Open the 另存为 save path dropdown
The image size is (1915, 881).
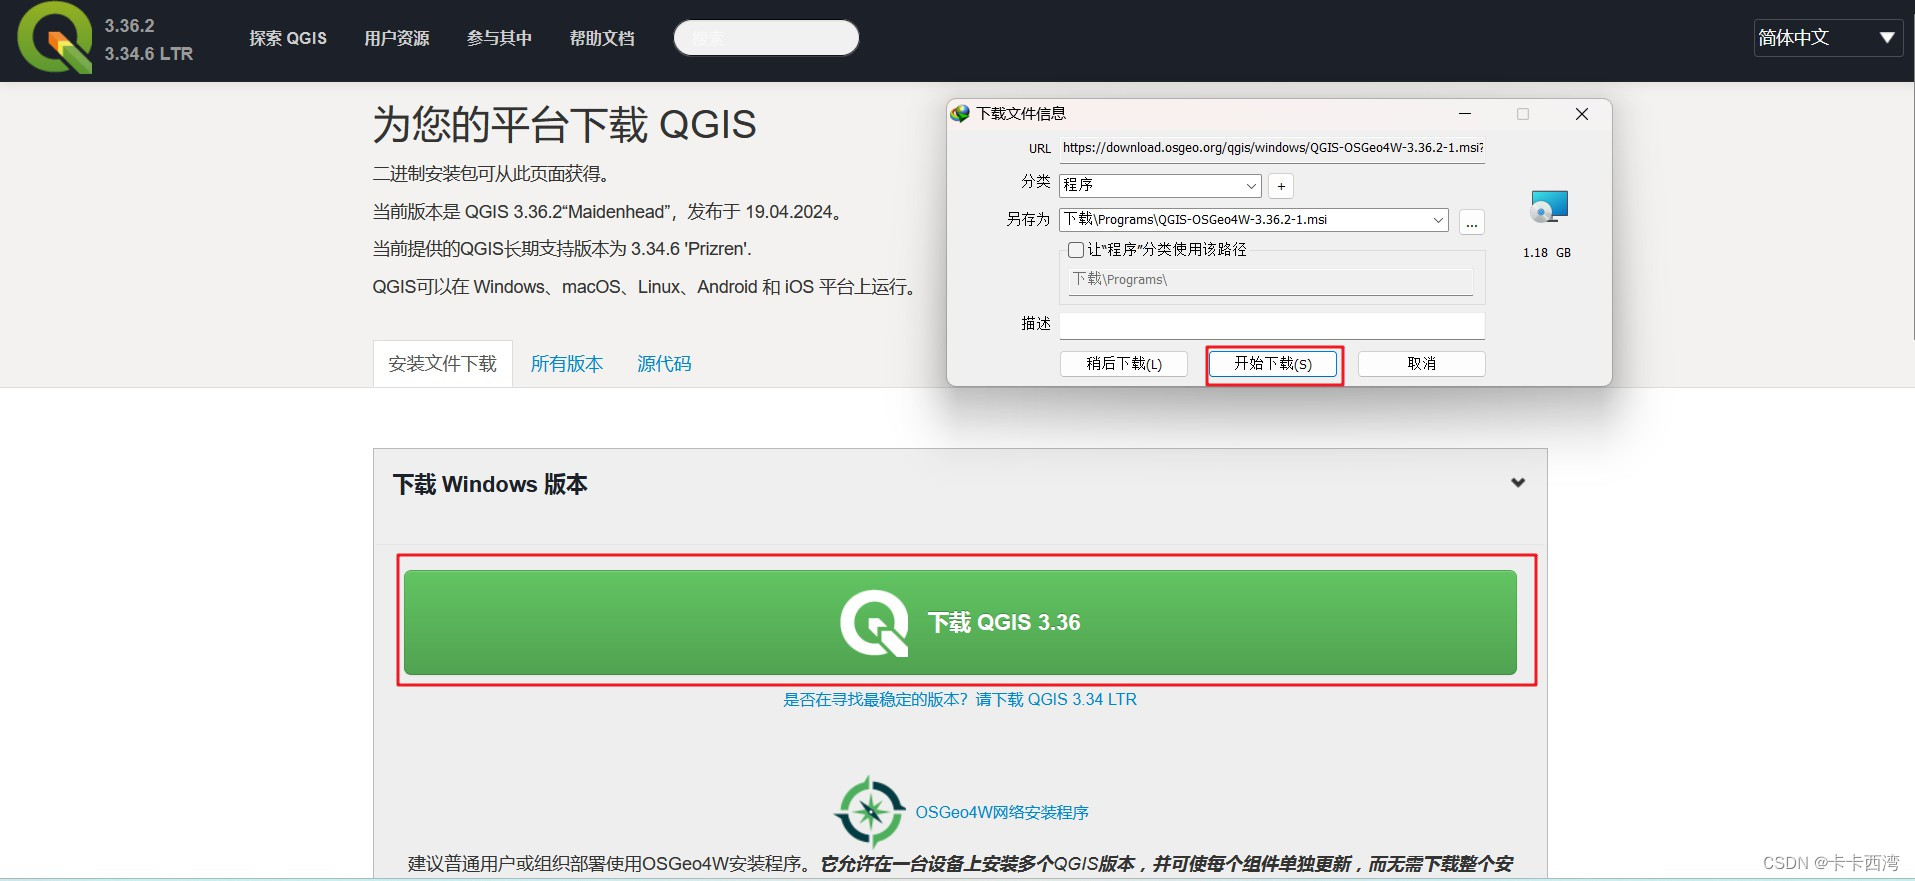click(1254, 220)
